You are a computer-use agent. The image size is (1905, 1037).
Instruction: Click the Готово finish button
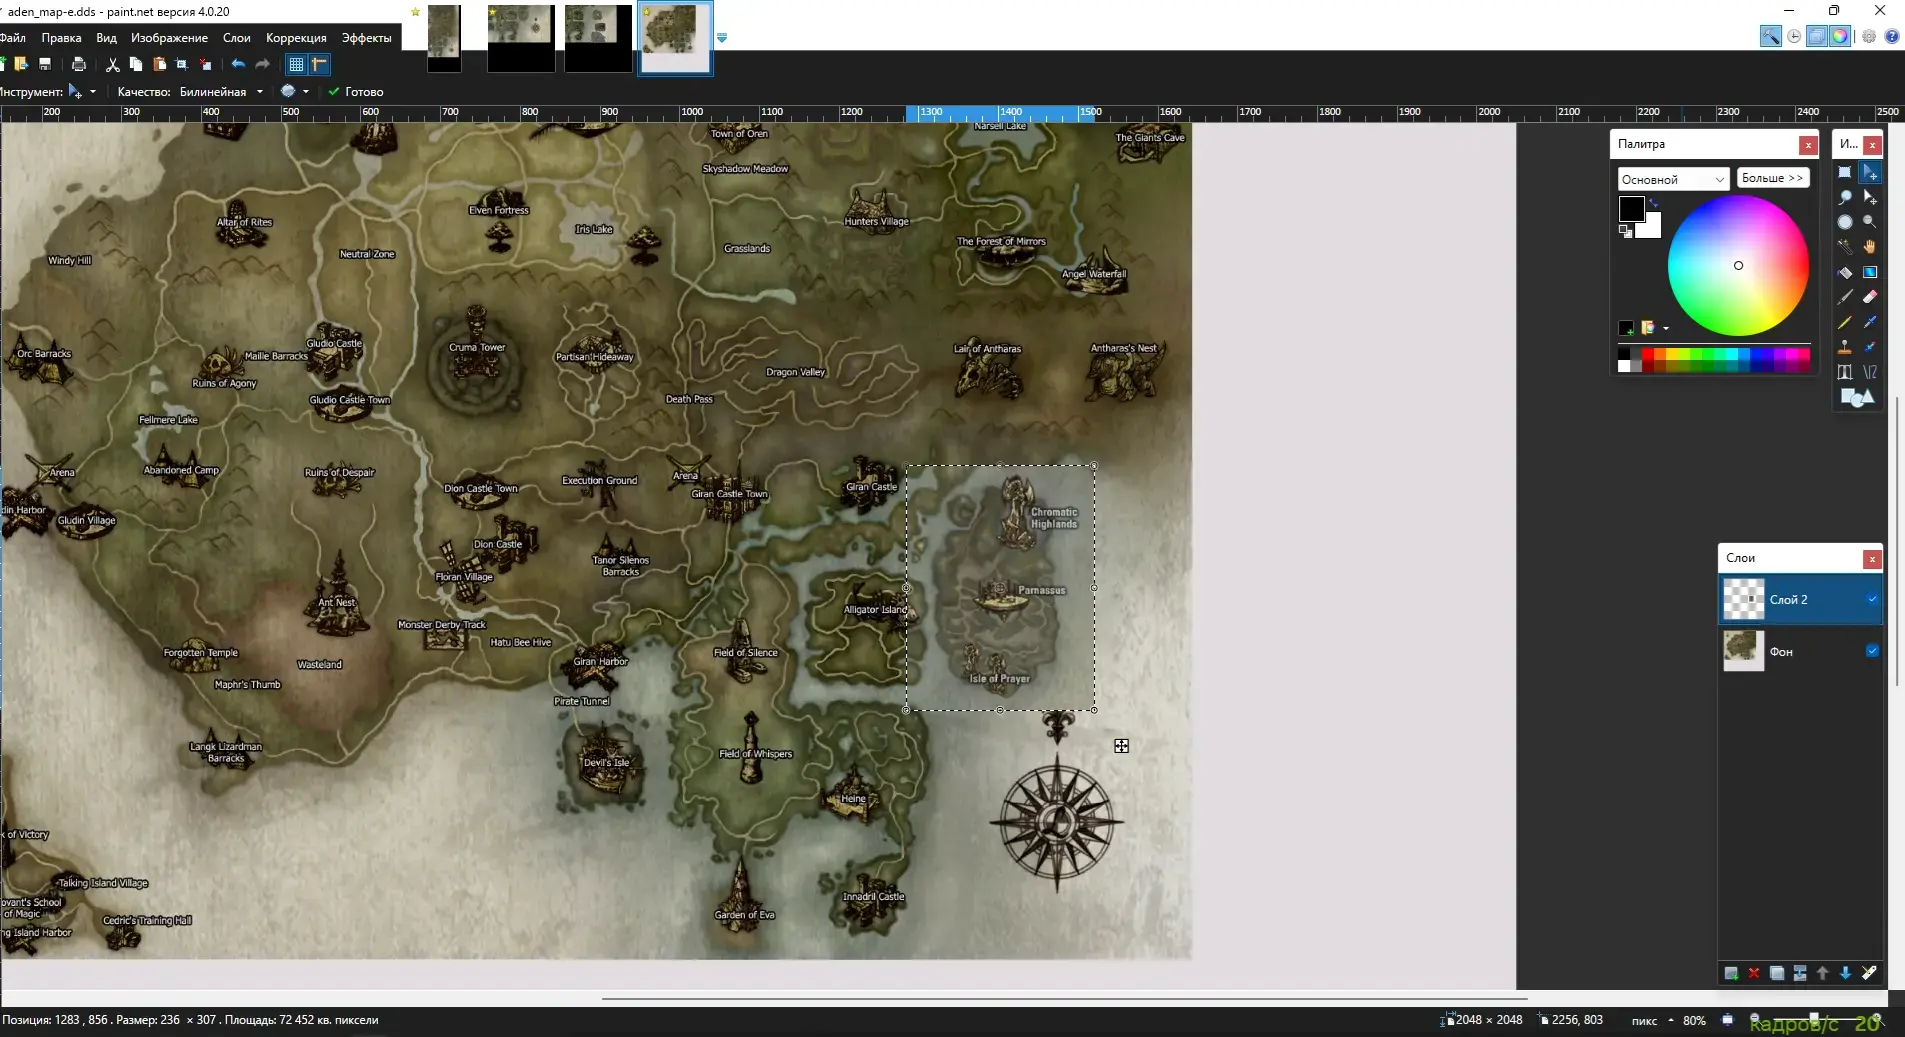[x=355, y=91]
